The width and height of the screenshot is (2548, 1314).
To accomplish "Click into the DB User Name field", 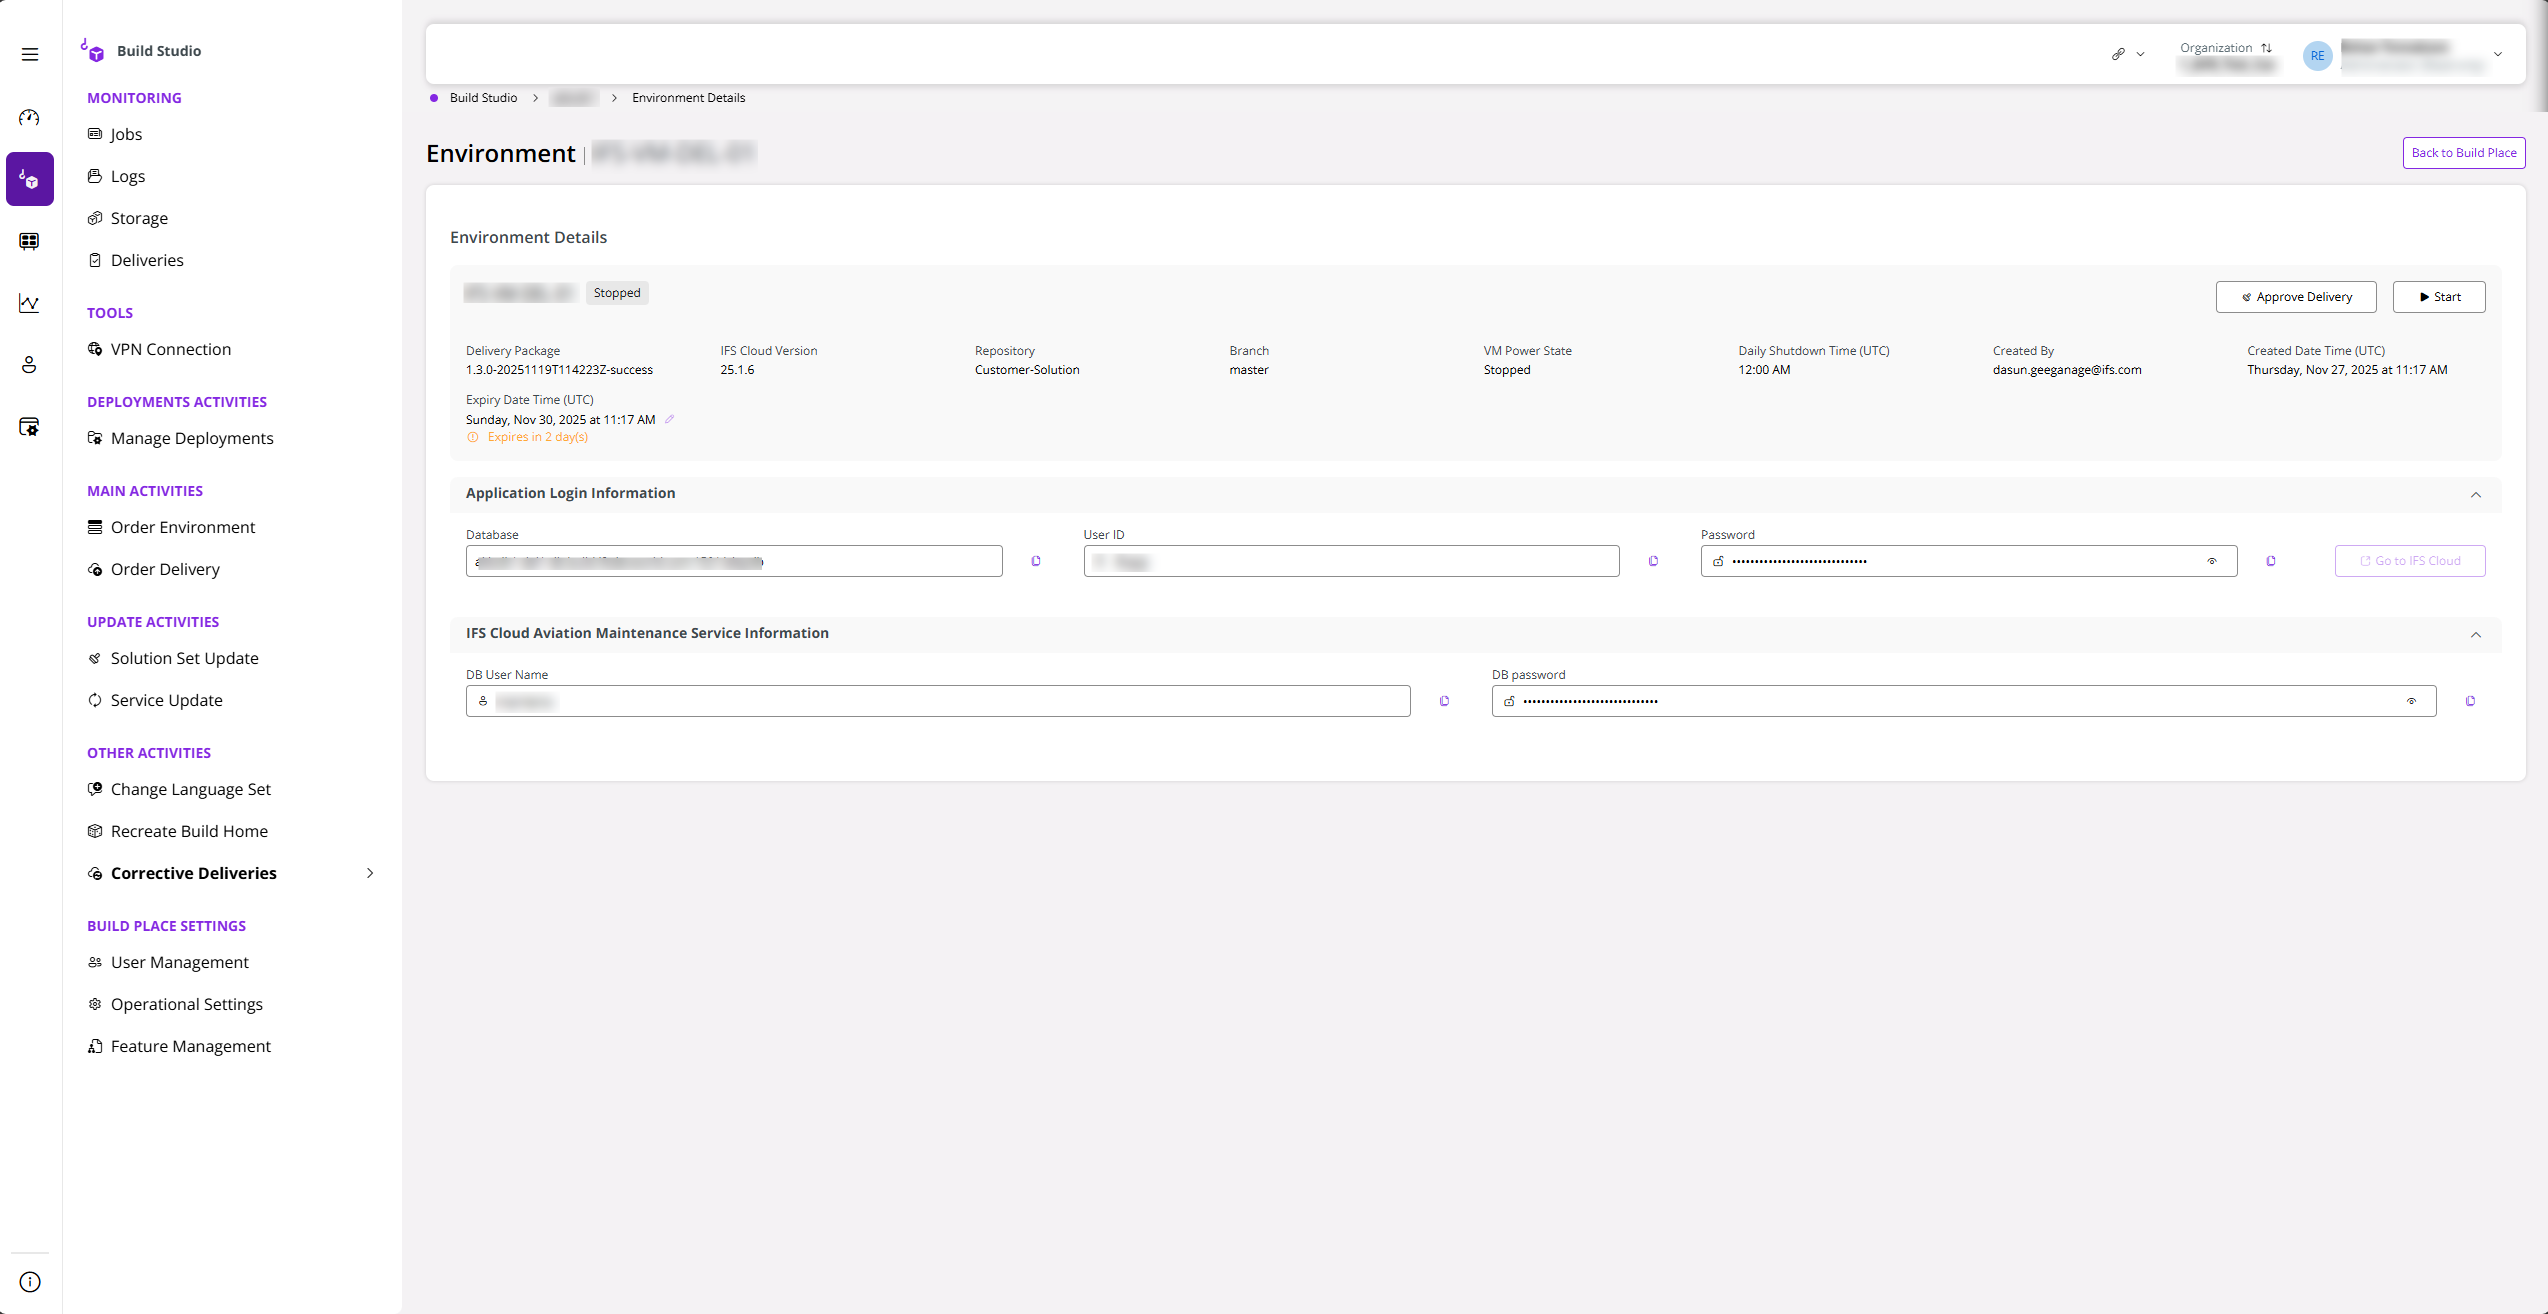I will (938, 701).
